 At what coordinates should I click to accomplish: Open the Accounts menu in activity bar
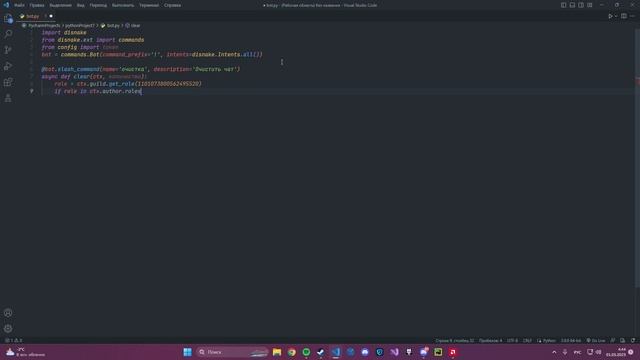tap(8, 313)
